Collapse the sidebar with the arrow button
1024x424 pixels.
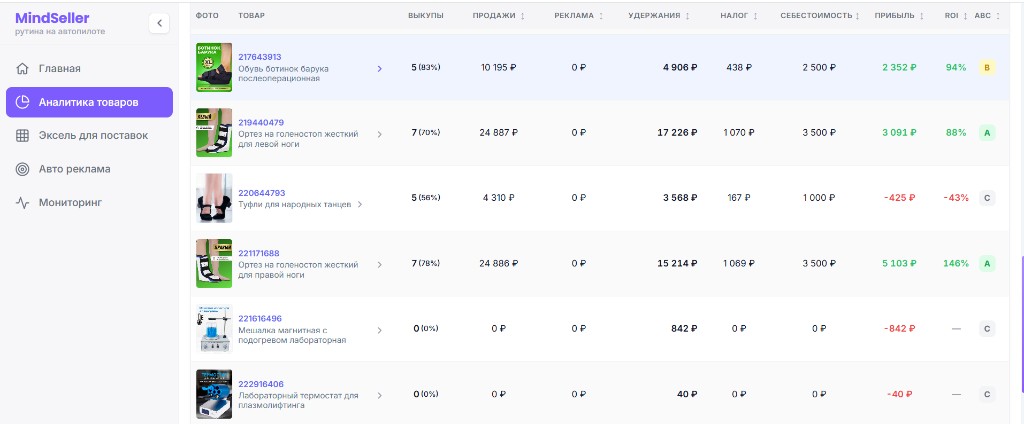(159, 24)
